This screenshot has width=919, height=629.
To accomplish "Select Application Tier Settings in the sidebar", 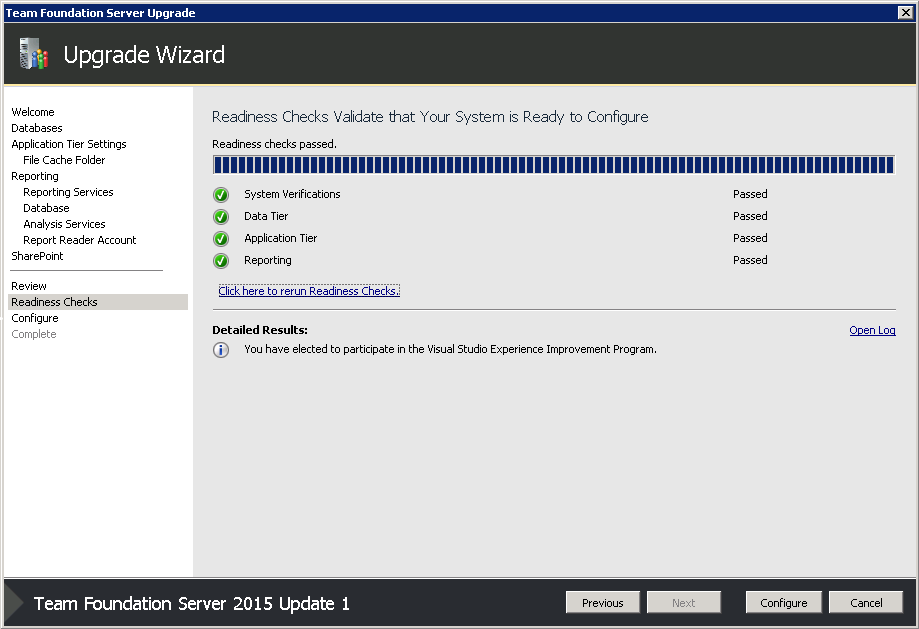I will tap(69, 144).
